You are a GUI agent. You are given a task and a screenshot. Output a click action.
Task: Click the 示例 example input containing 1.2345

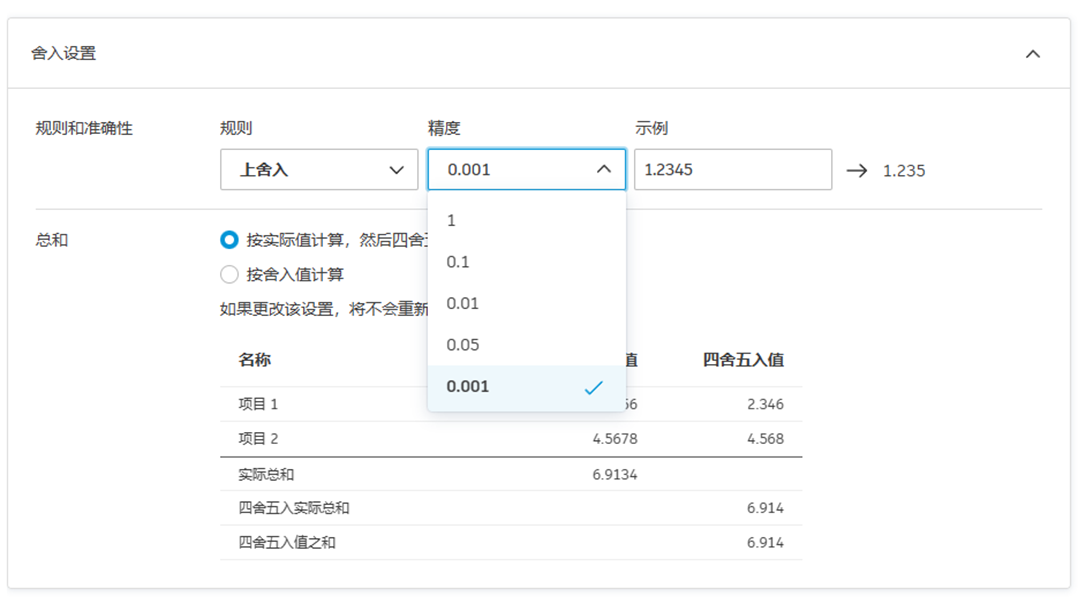tap(733, 169)
